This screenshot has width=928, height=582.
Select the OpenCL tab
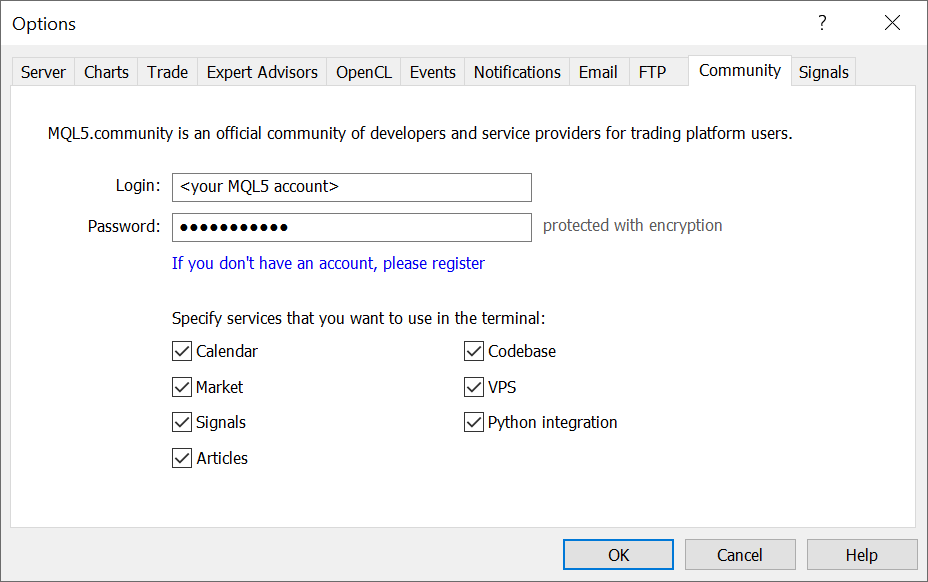[x=363, y=71]
